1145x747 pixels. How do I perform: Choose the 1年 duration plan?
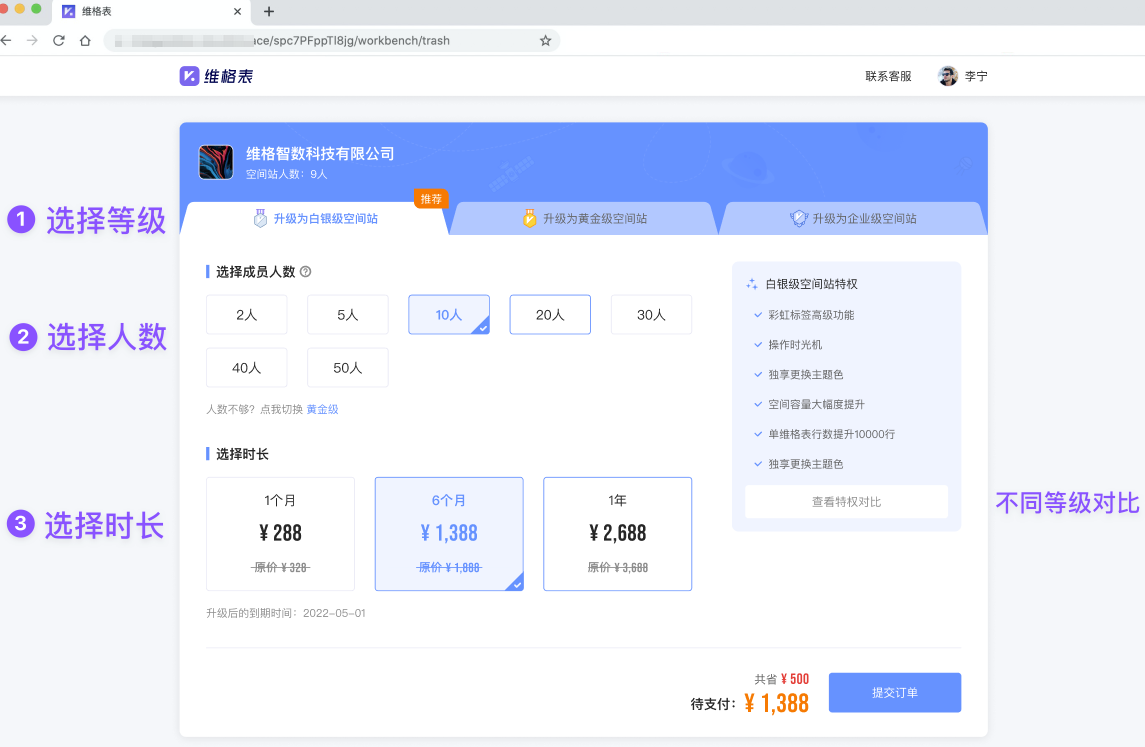[x=617, y=534]
